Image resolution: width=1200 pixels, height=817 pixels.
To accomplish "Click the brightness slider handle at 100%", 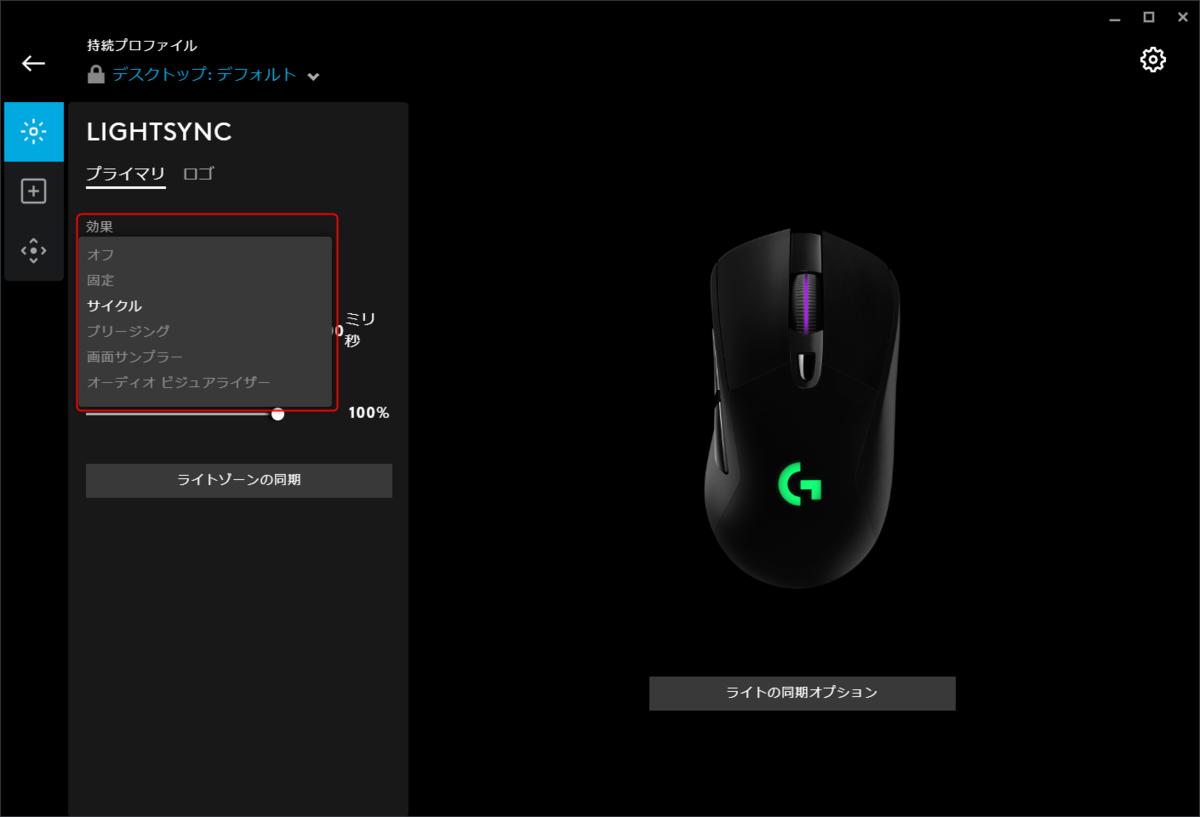I will tap(278, 413).
